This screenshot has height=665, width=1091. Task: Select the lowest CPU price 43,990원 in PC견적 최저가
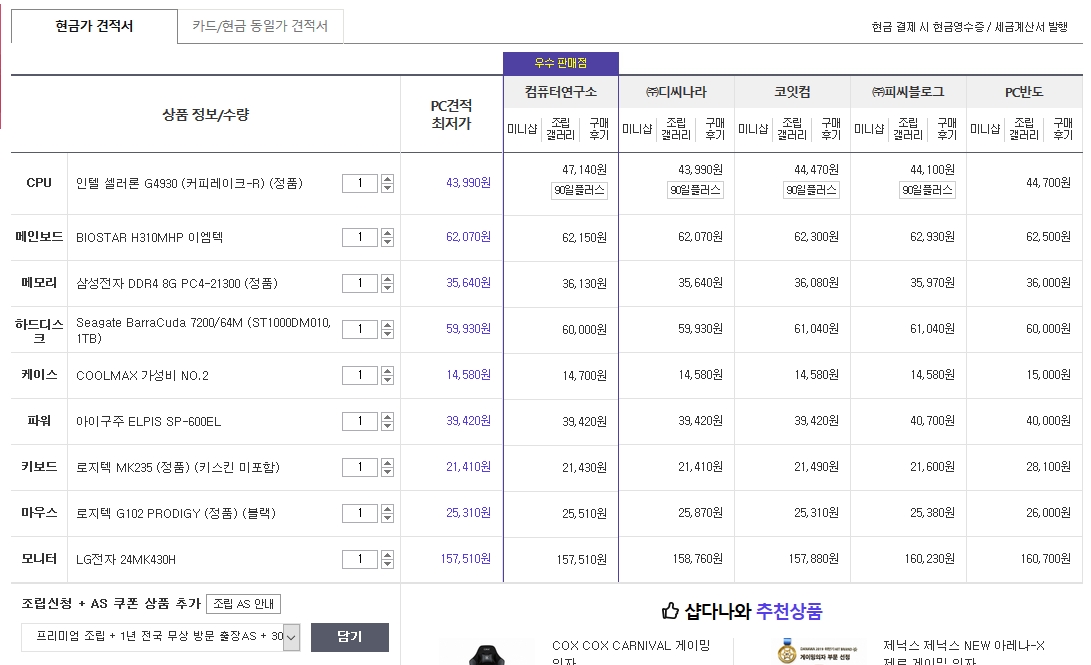[468, 183]
